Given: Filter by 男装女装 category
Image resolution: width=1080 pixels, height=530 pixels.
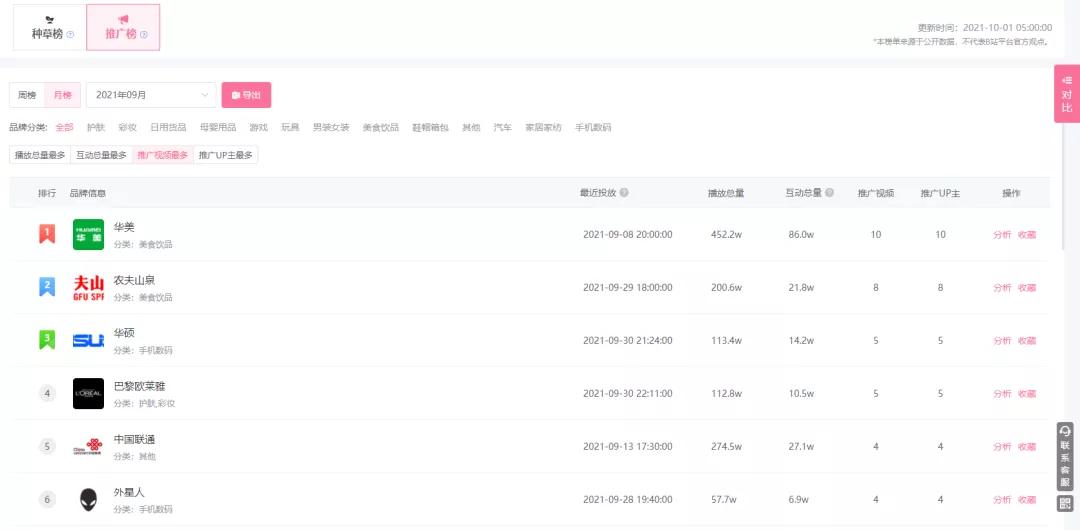Looking at the screenshot, I should 331,128.
